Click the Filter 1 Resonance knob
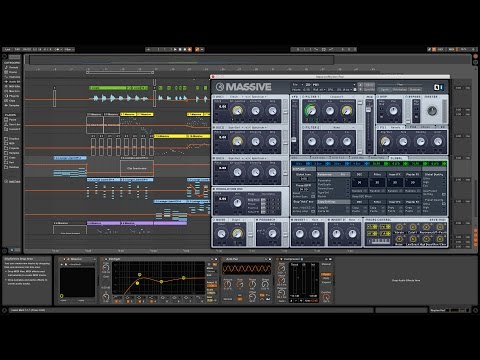480x360 pixels. 347,110
